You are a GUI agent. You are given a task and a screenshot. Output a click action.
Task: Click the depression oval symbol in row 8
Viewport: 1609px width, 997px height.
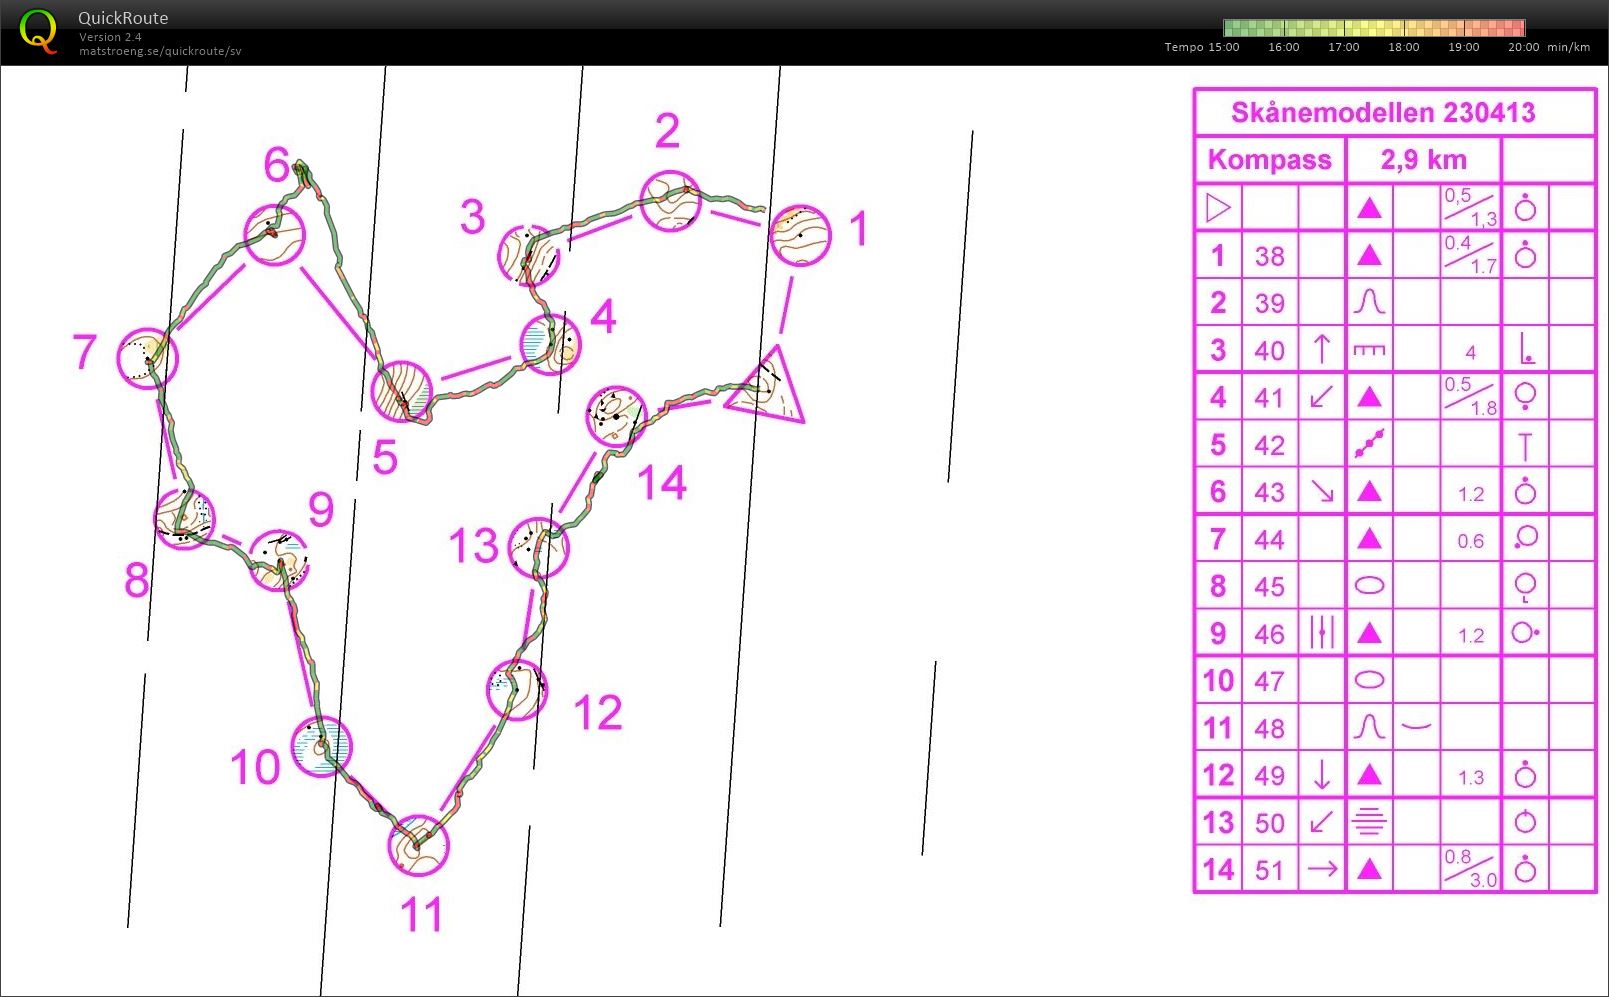pos(1369,586)
